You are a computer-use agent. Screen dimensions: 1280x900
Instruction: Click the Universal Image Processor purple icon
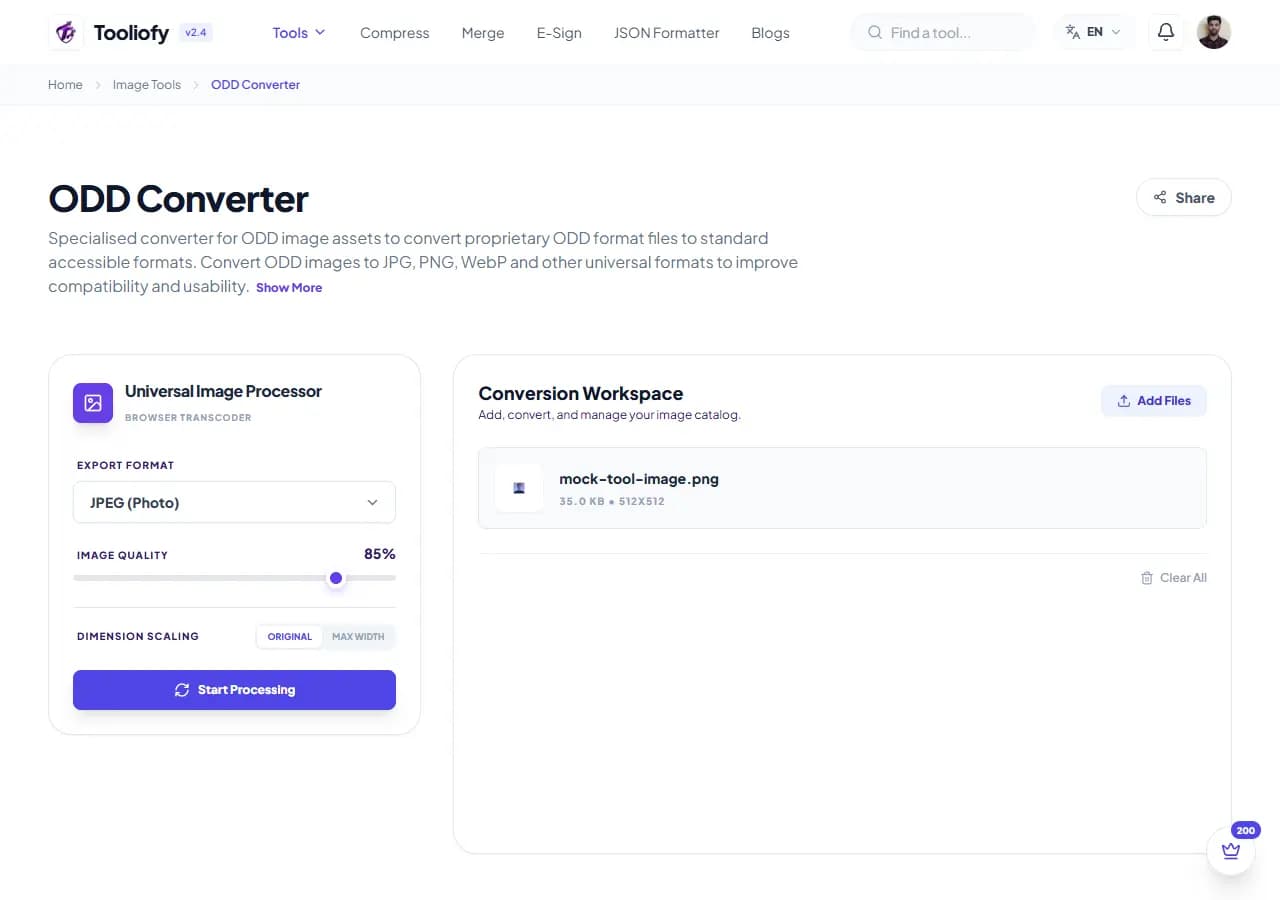coord(93,403)
